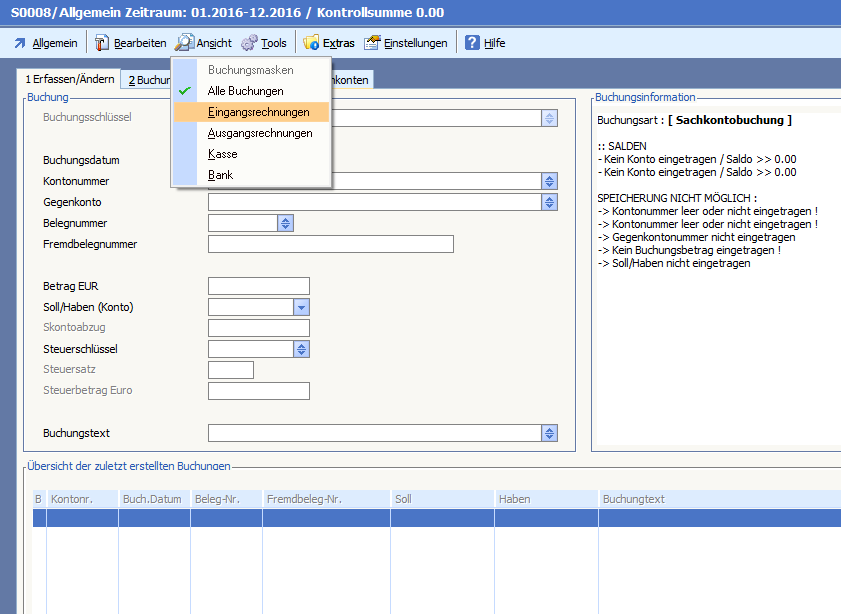841x614 pixels.
Task: Open the Soll/Haben (Konto) dropdown arrow
Action: [x=301, y=307]
